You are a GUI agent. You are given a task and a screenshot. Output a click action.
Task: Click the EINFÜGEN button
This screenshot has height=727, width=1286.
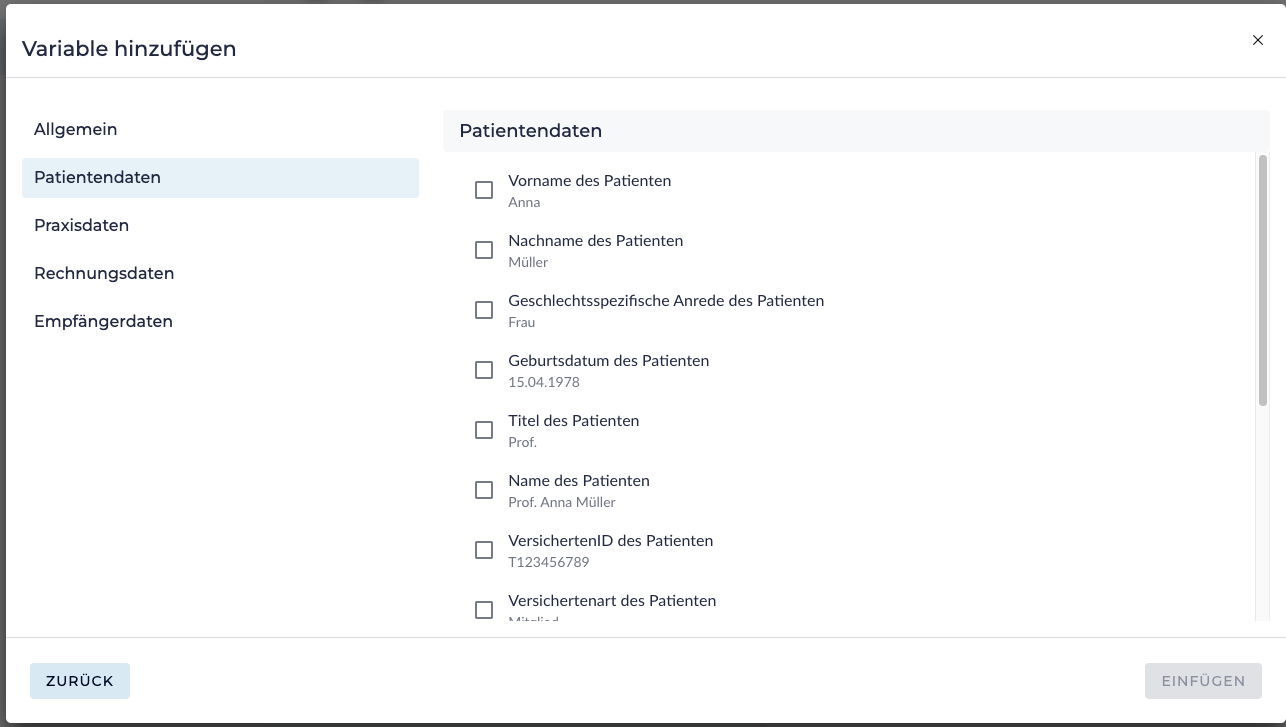[x=1203, y=681]
